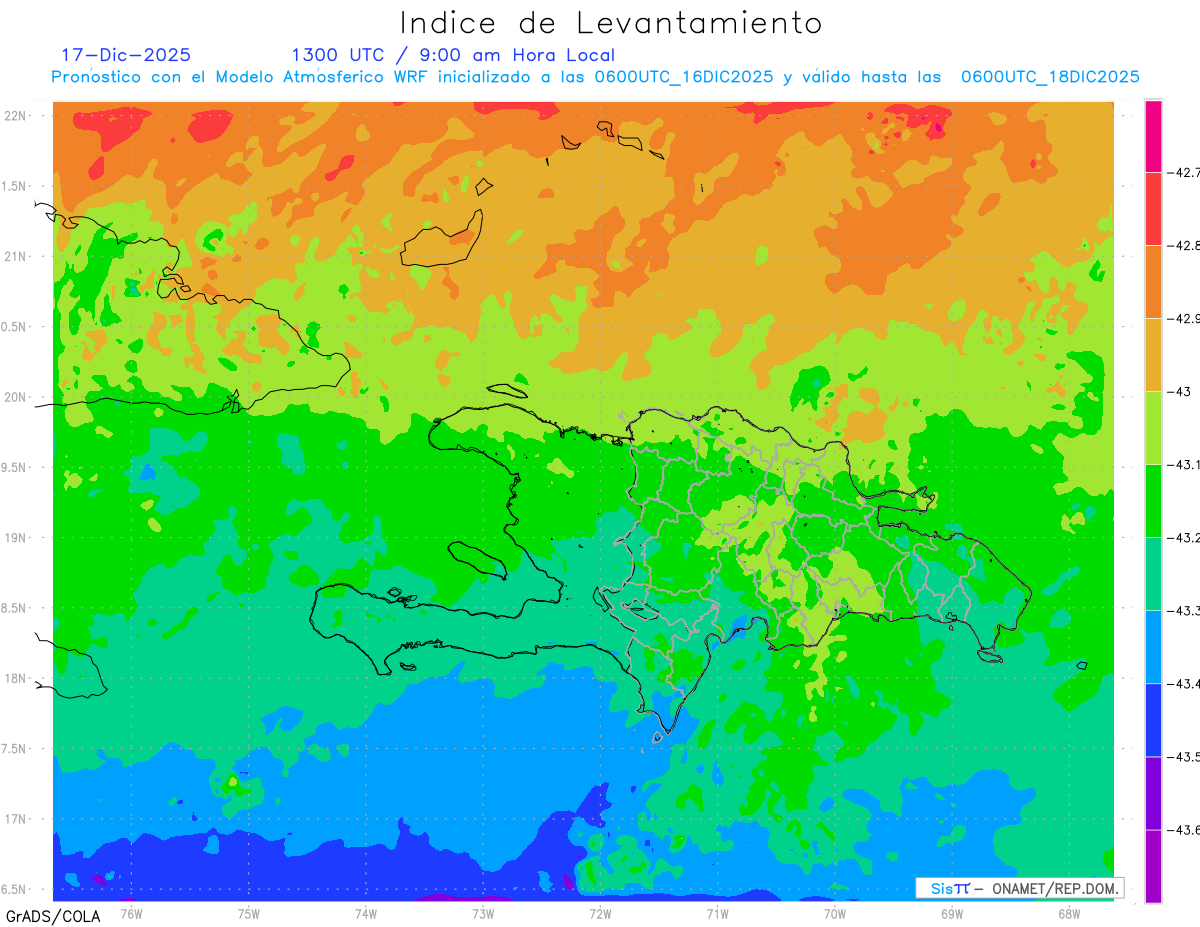The image size is (1200, 927).
Task: Pick the green swatch between -43.1 and -43.2
Action: tap(1153, 500)
